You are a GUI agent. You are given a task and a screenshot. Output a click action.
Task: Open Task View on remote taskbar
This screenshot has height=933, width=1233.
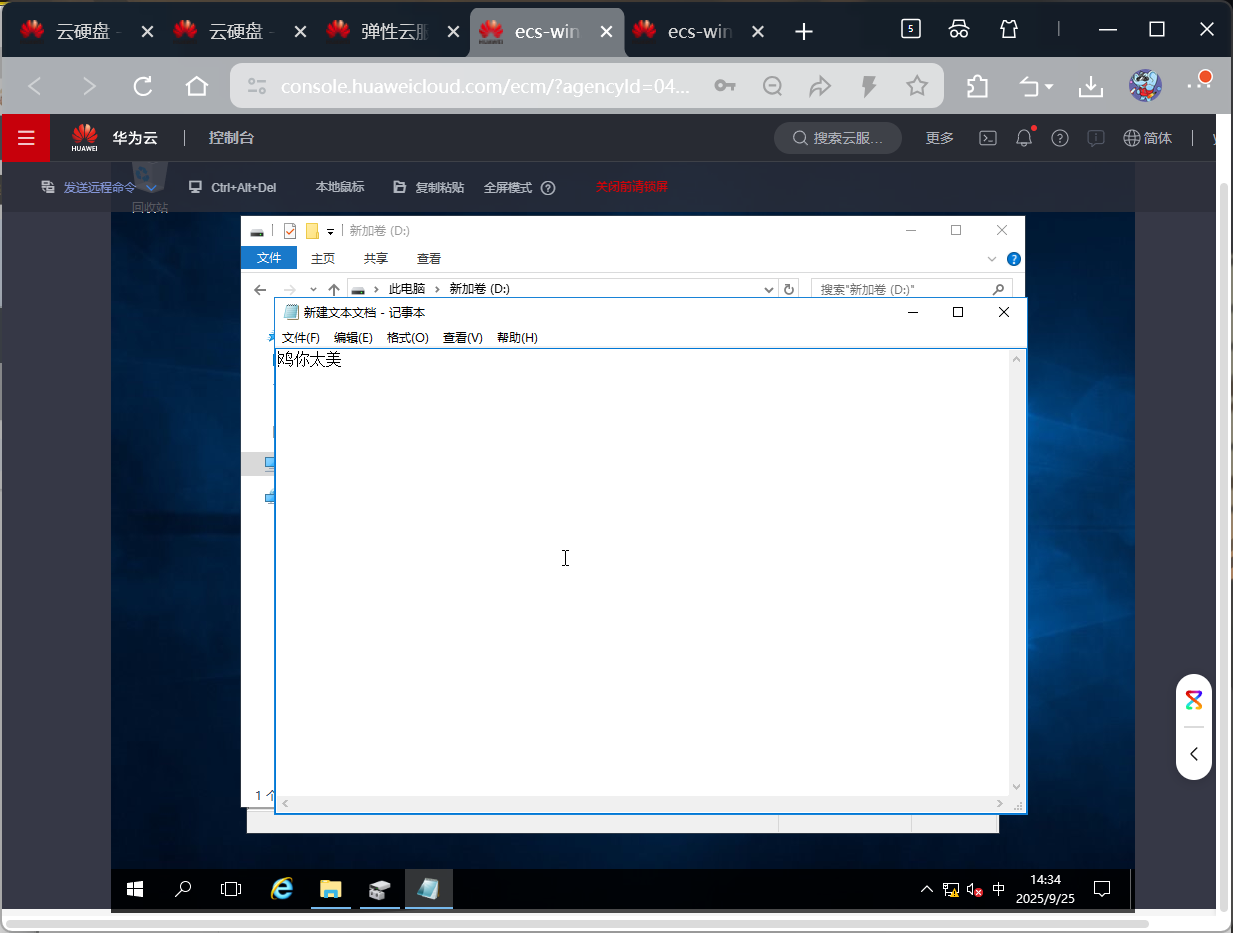coord(231,888)
